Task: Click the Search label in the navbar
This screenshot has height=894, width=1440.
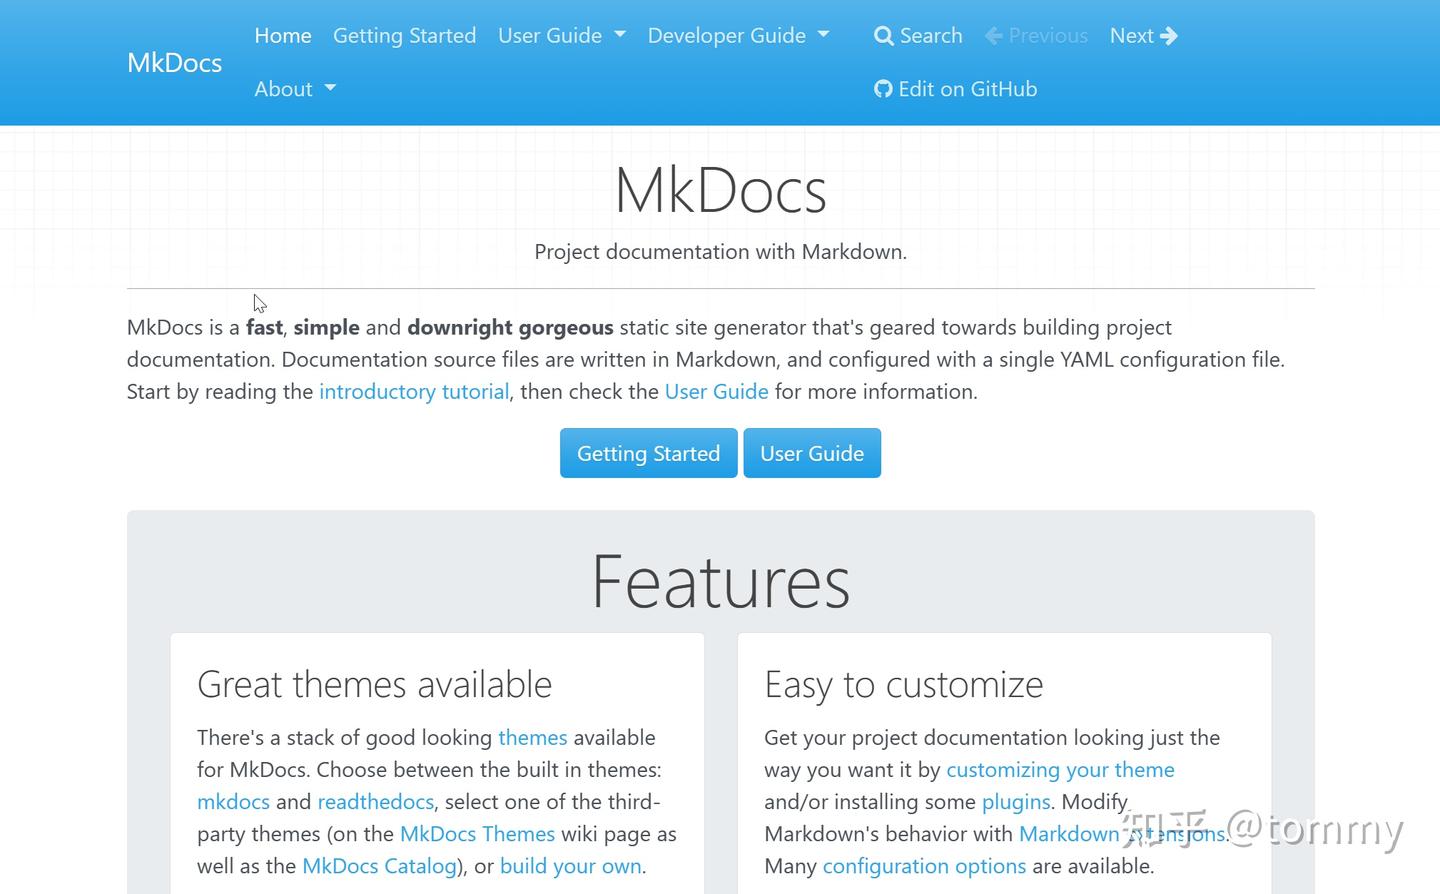Action: (931, 36)
